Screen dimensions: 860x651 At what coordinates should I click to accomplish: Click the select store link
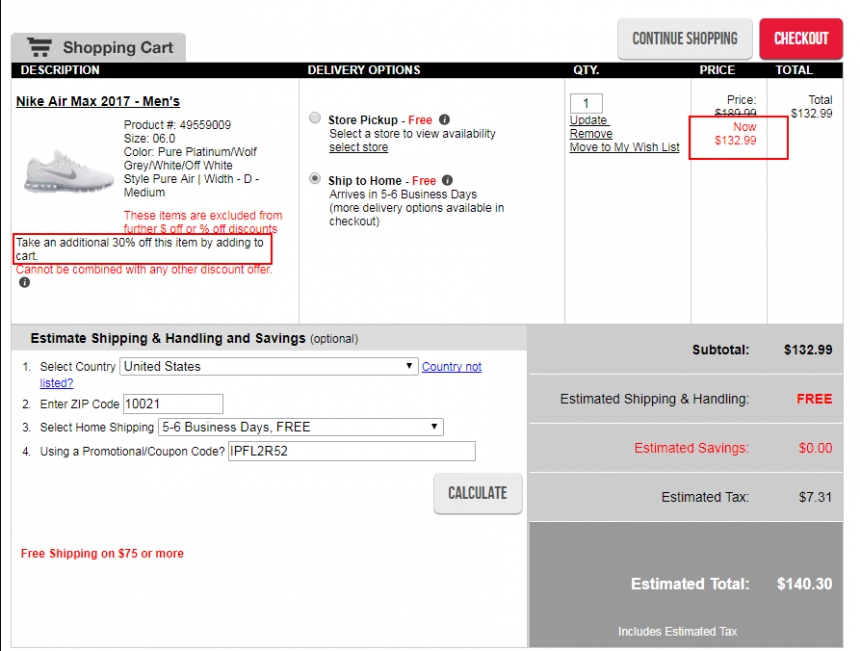coord(358,148)
